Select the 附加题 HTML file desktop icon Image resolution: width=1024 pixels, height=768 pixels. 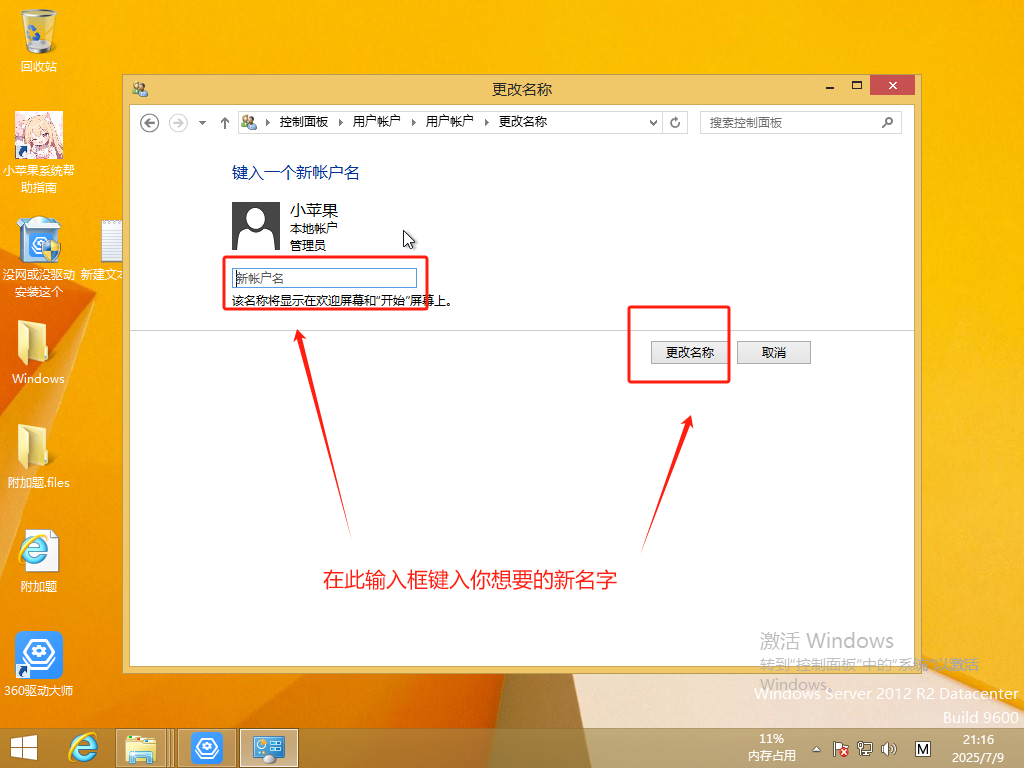39,561
